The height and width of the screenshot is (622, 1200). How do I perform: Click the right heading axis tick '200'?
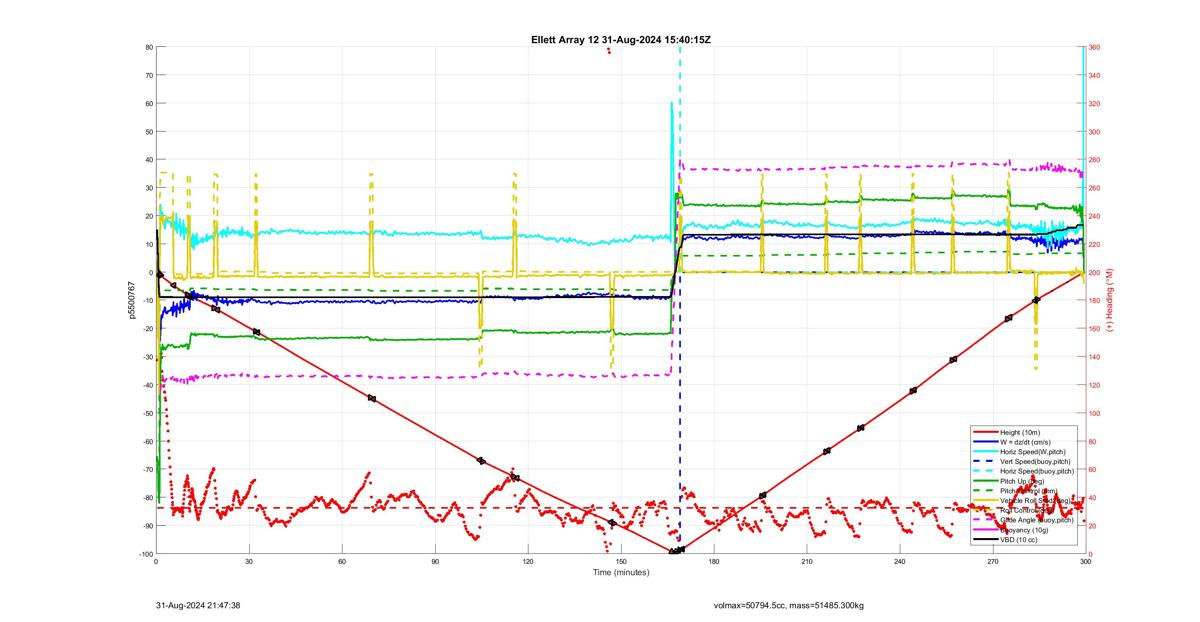1095,272
